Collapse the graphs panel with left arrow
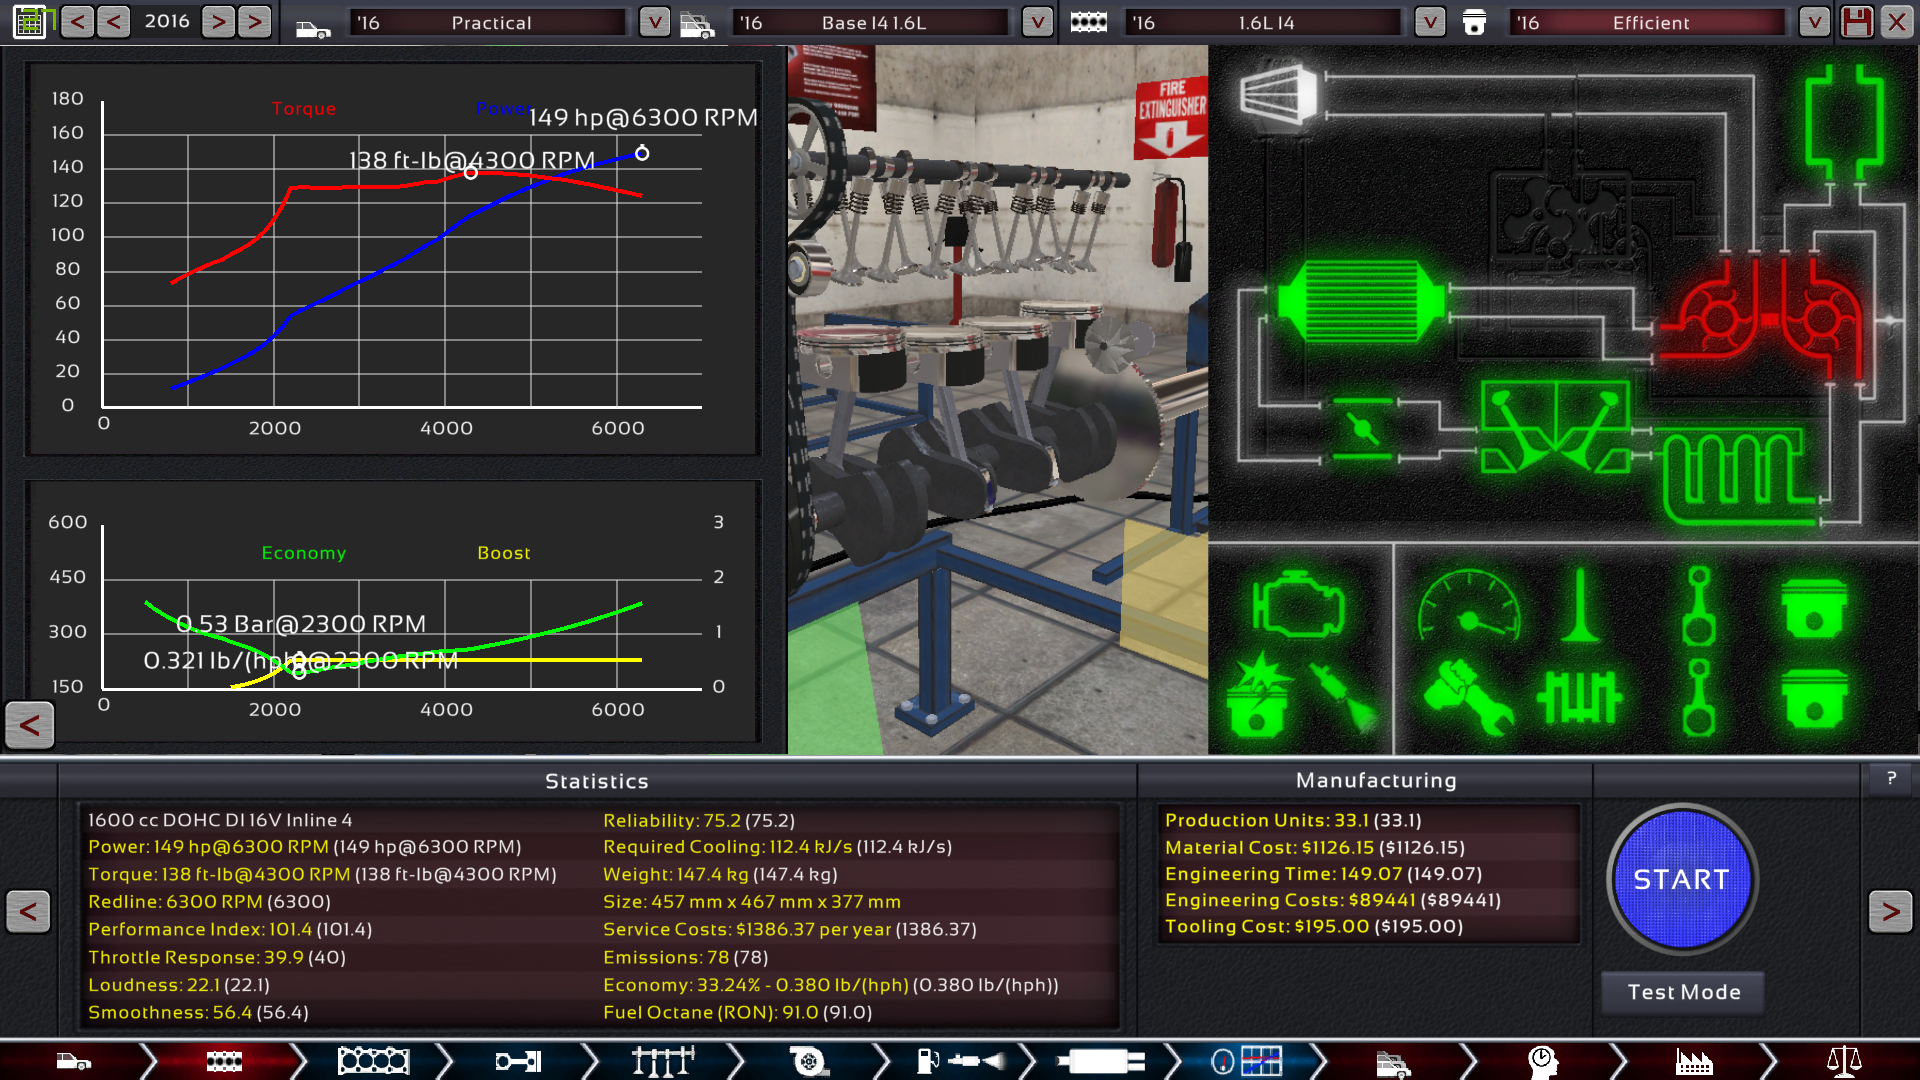1920x1080 pixels. [x=29, y=725]
